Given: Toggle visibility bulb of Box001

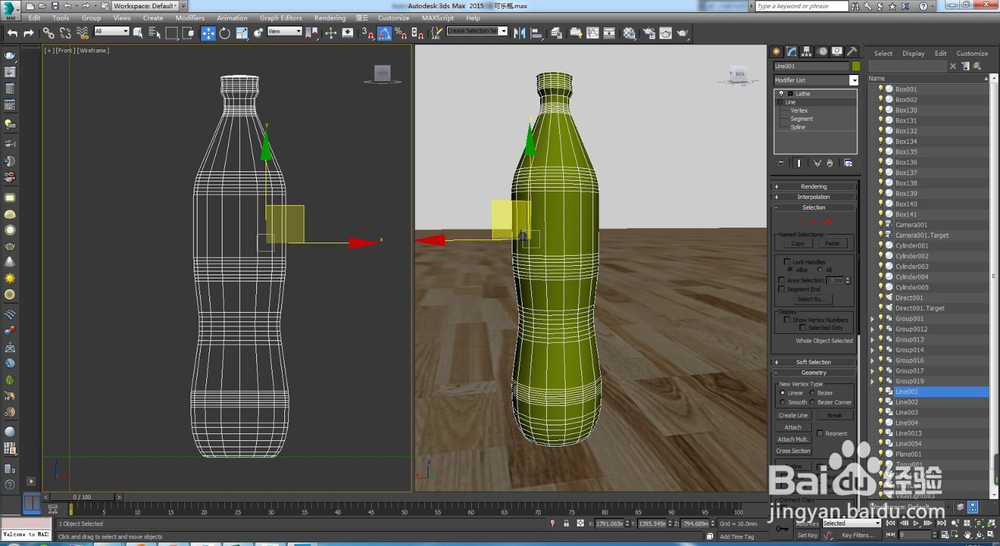Looking at the screenshot, I should click(881, 89).
